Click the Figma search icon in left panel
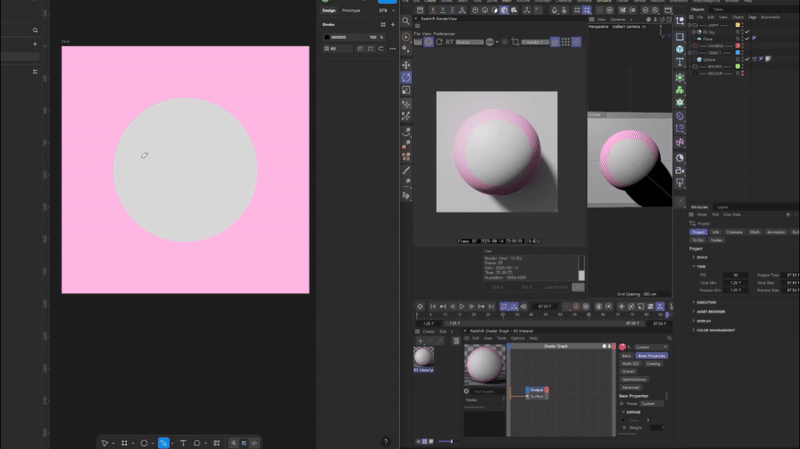The width and height of the screenshot is (800, 449). pyautogui.click(x=35, y=30)
